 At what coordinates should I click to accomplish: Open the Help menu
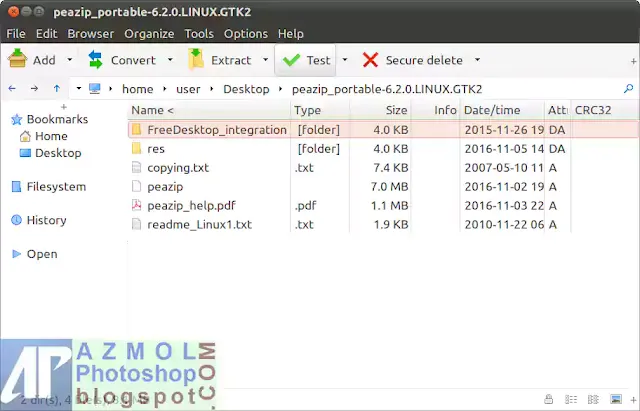pos(291,33)
